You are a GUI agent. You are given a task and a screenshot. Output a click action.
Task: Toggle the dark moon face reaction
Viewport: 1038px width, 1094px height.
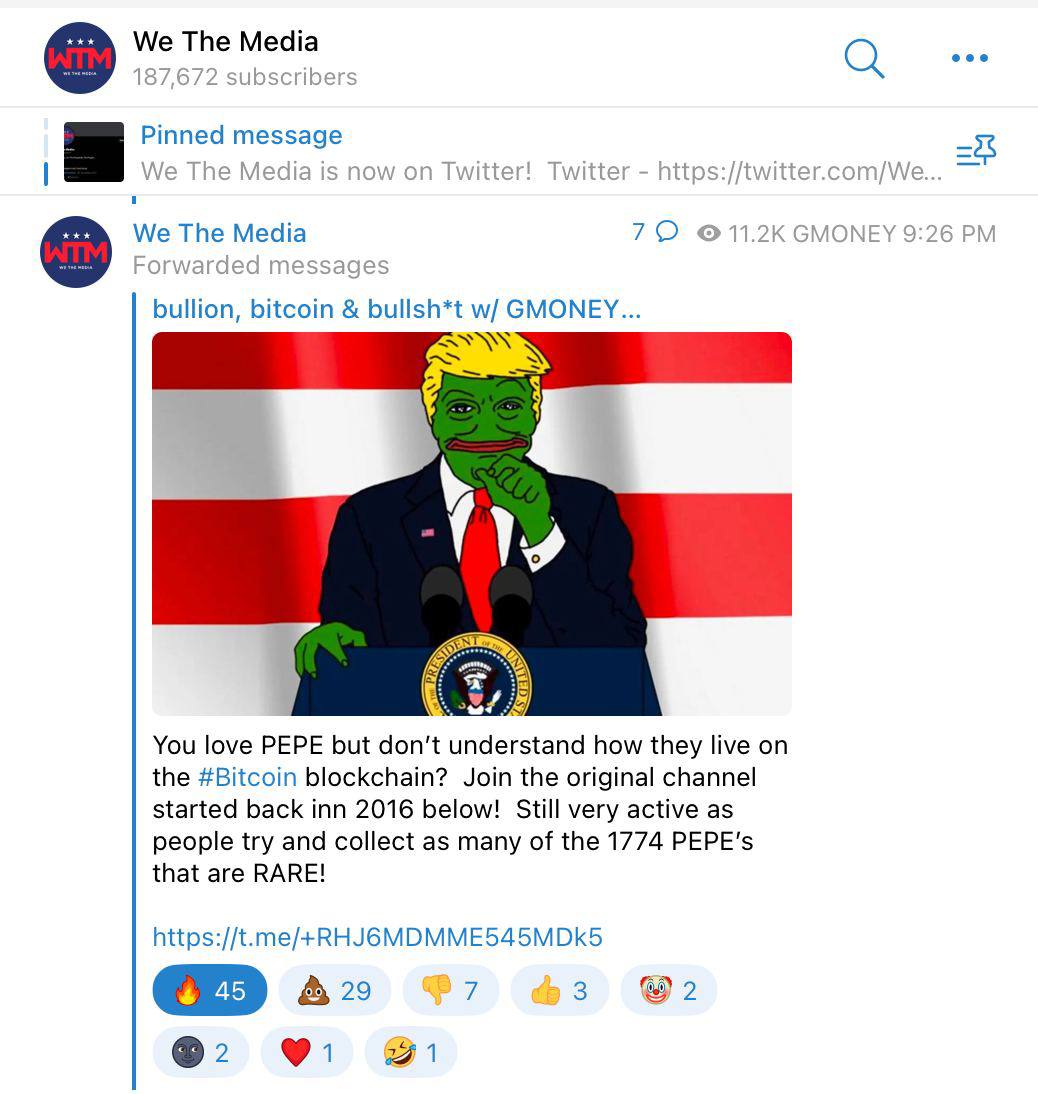(200, 1052)
